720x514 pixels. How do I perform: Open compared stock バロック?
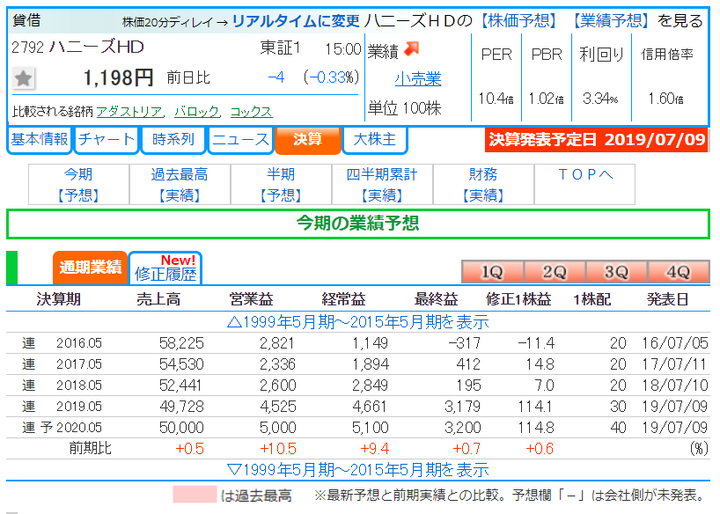point(197,112)
